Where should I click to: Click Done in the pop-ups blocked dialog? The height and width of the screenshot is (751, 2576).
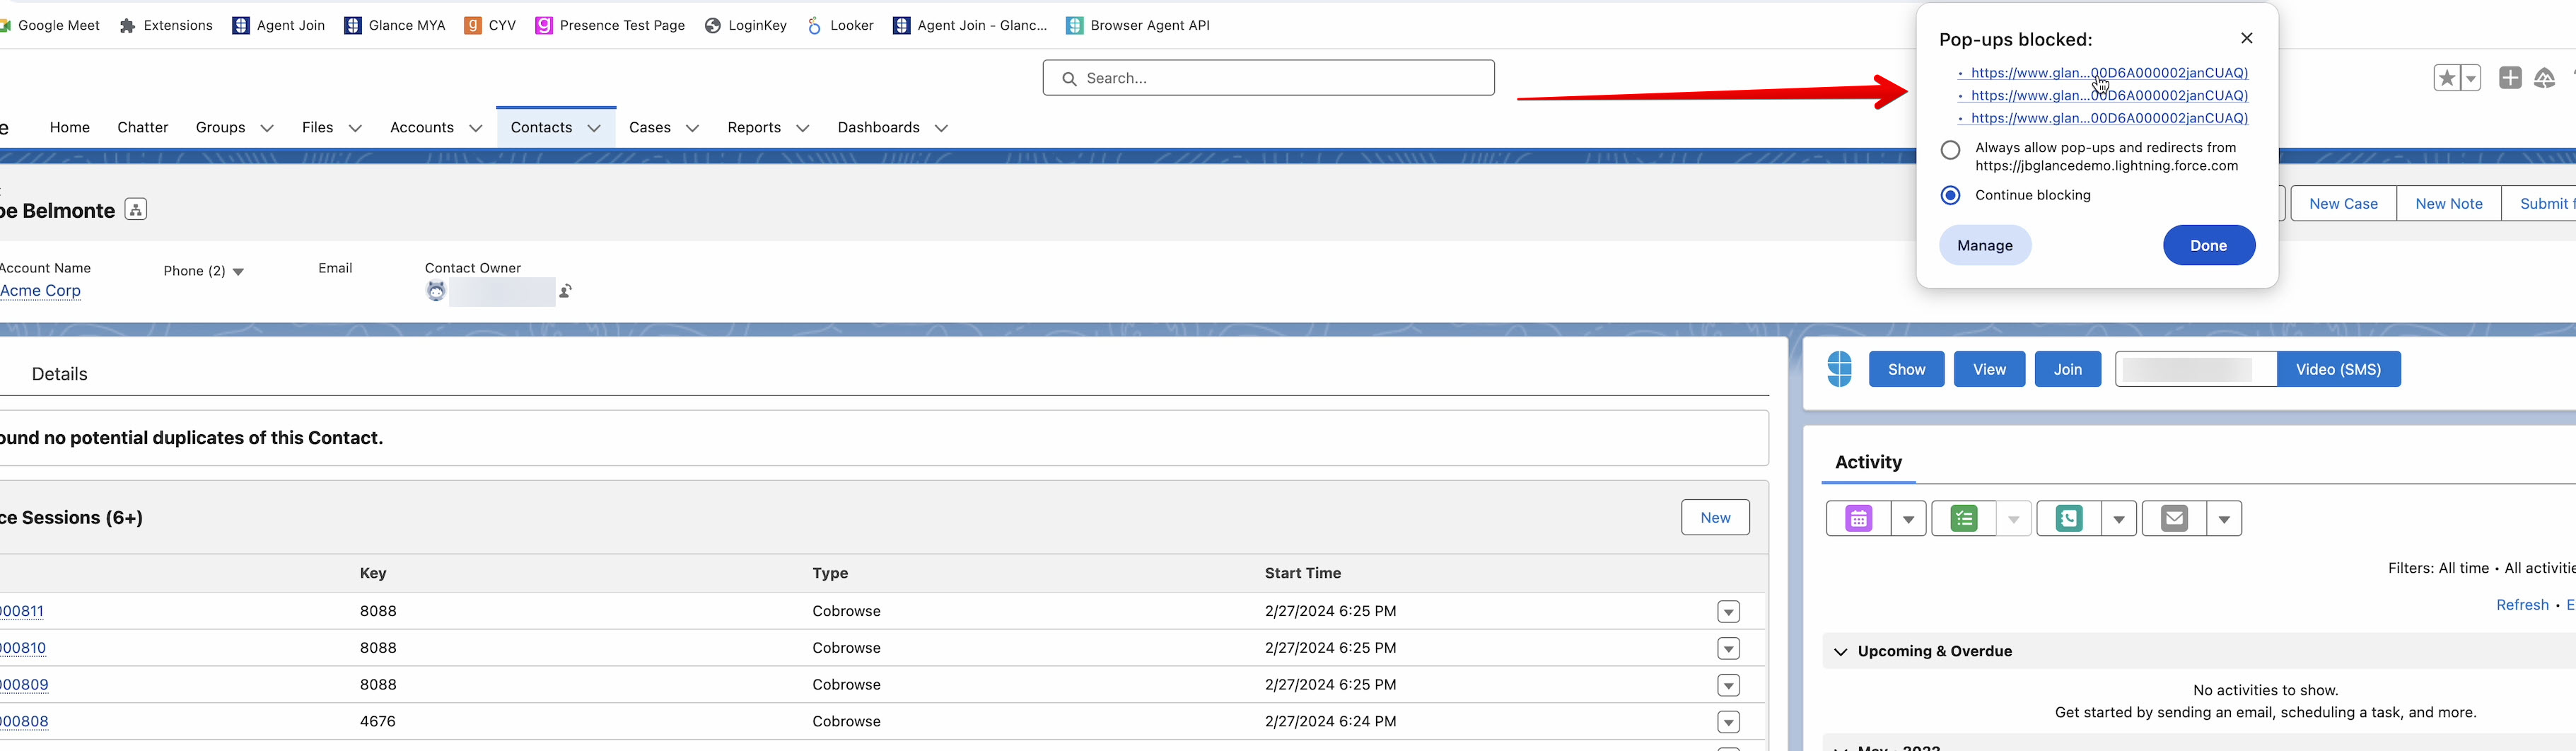2208,246
